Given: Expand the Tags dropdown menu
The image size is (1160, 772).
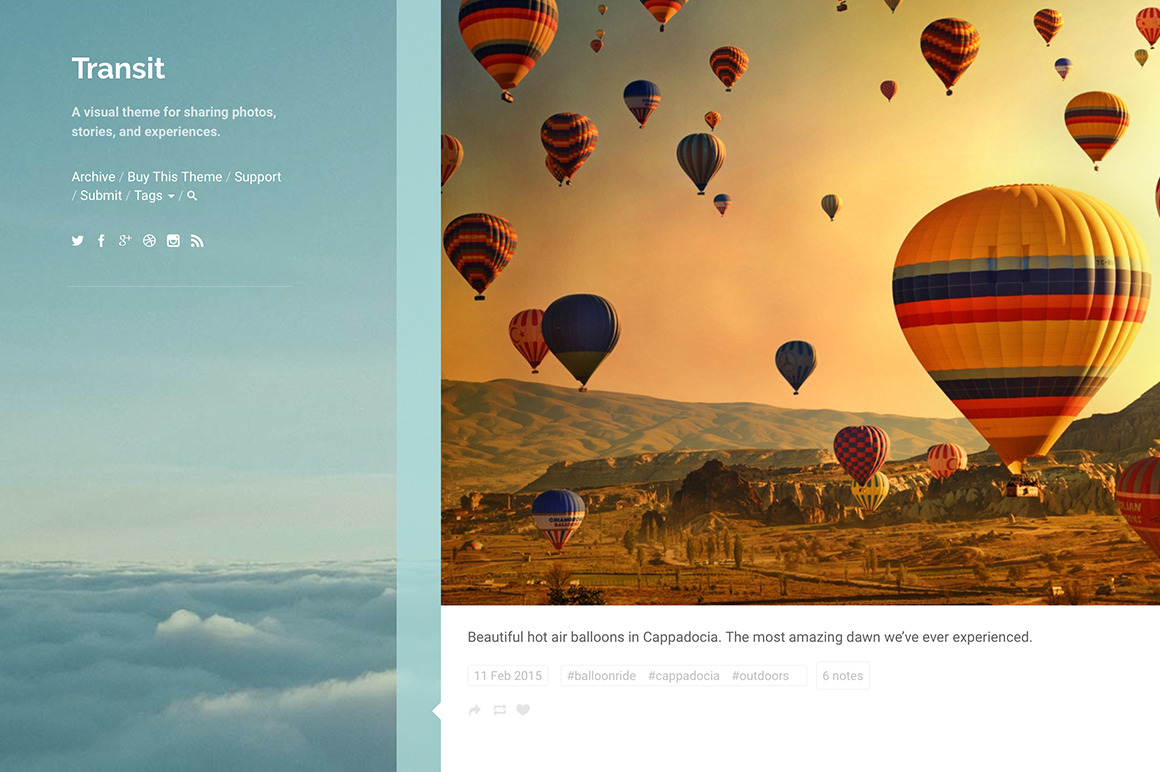Looking at the screenshot, I should coord(154,196).
